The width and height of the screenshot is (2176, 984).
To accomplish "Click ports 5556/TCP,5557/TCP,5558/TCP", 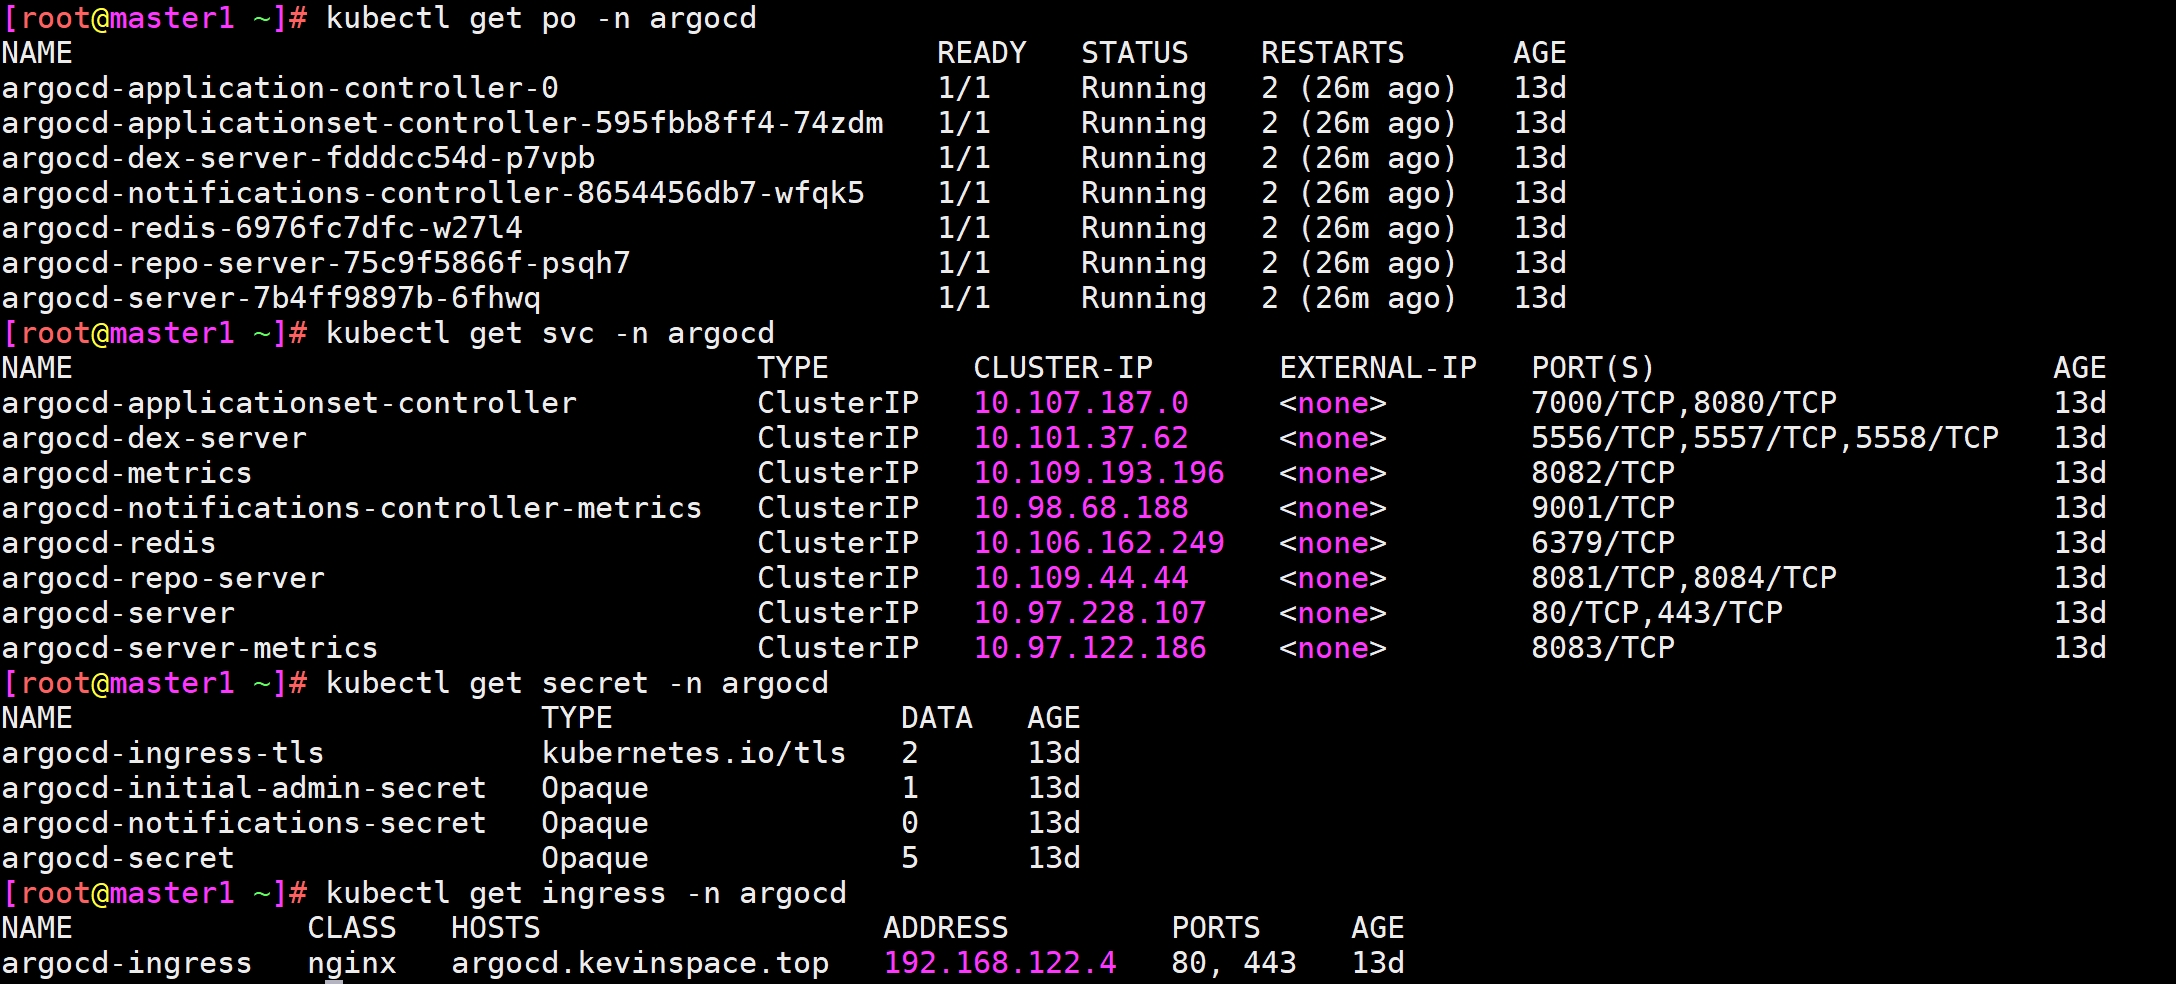I will [1765, 439].
